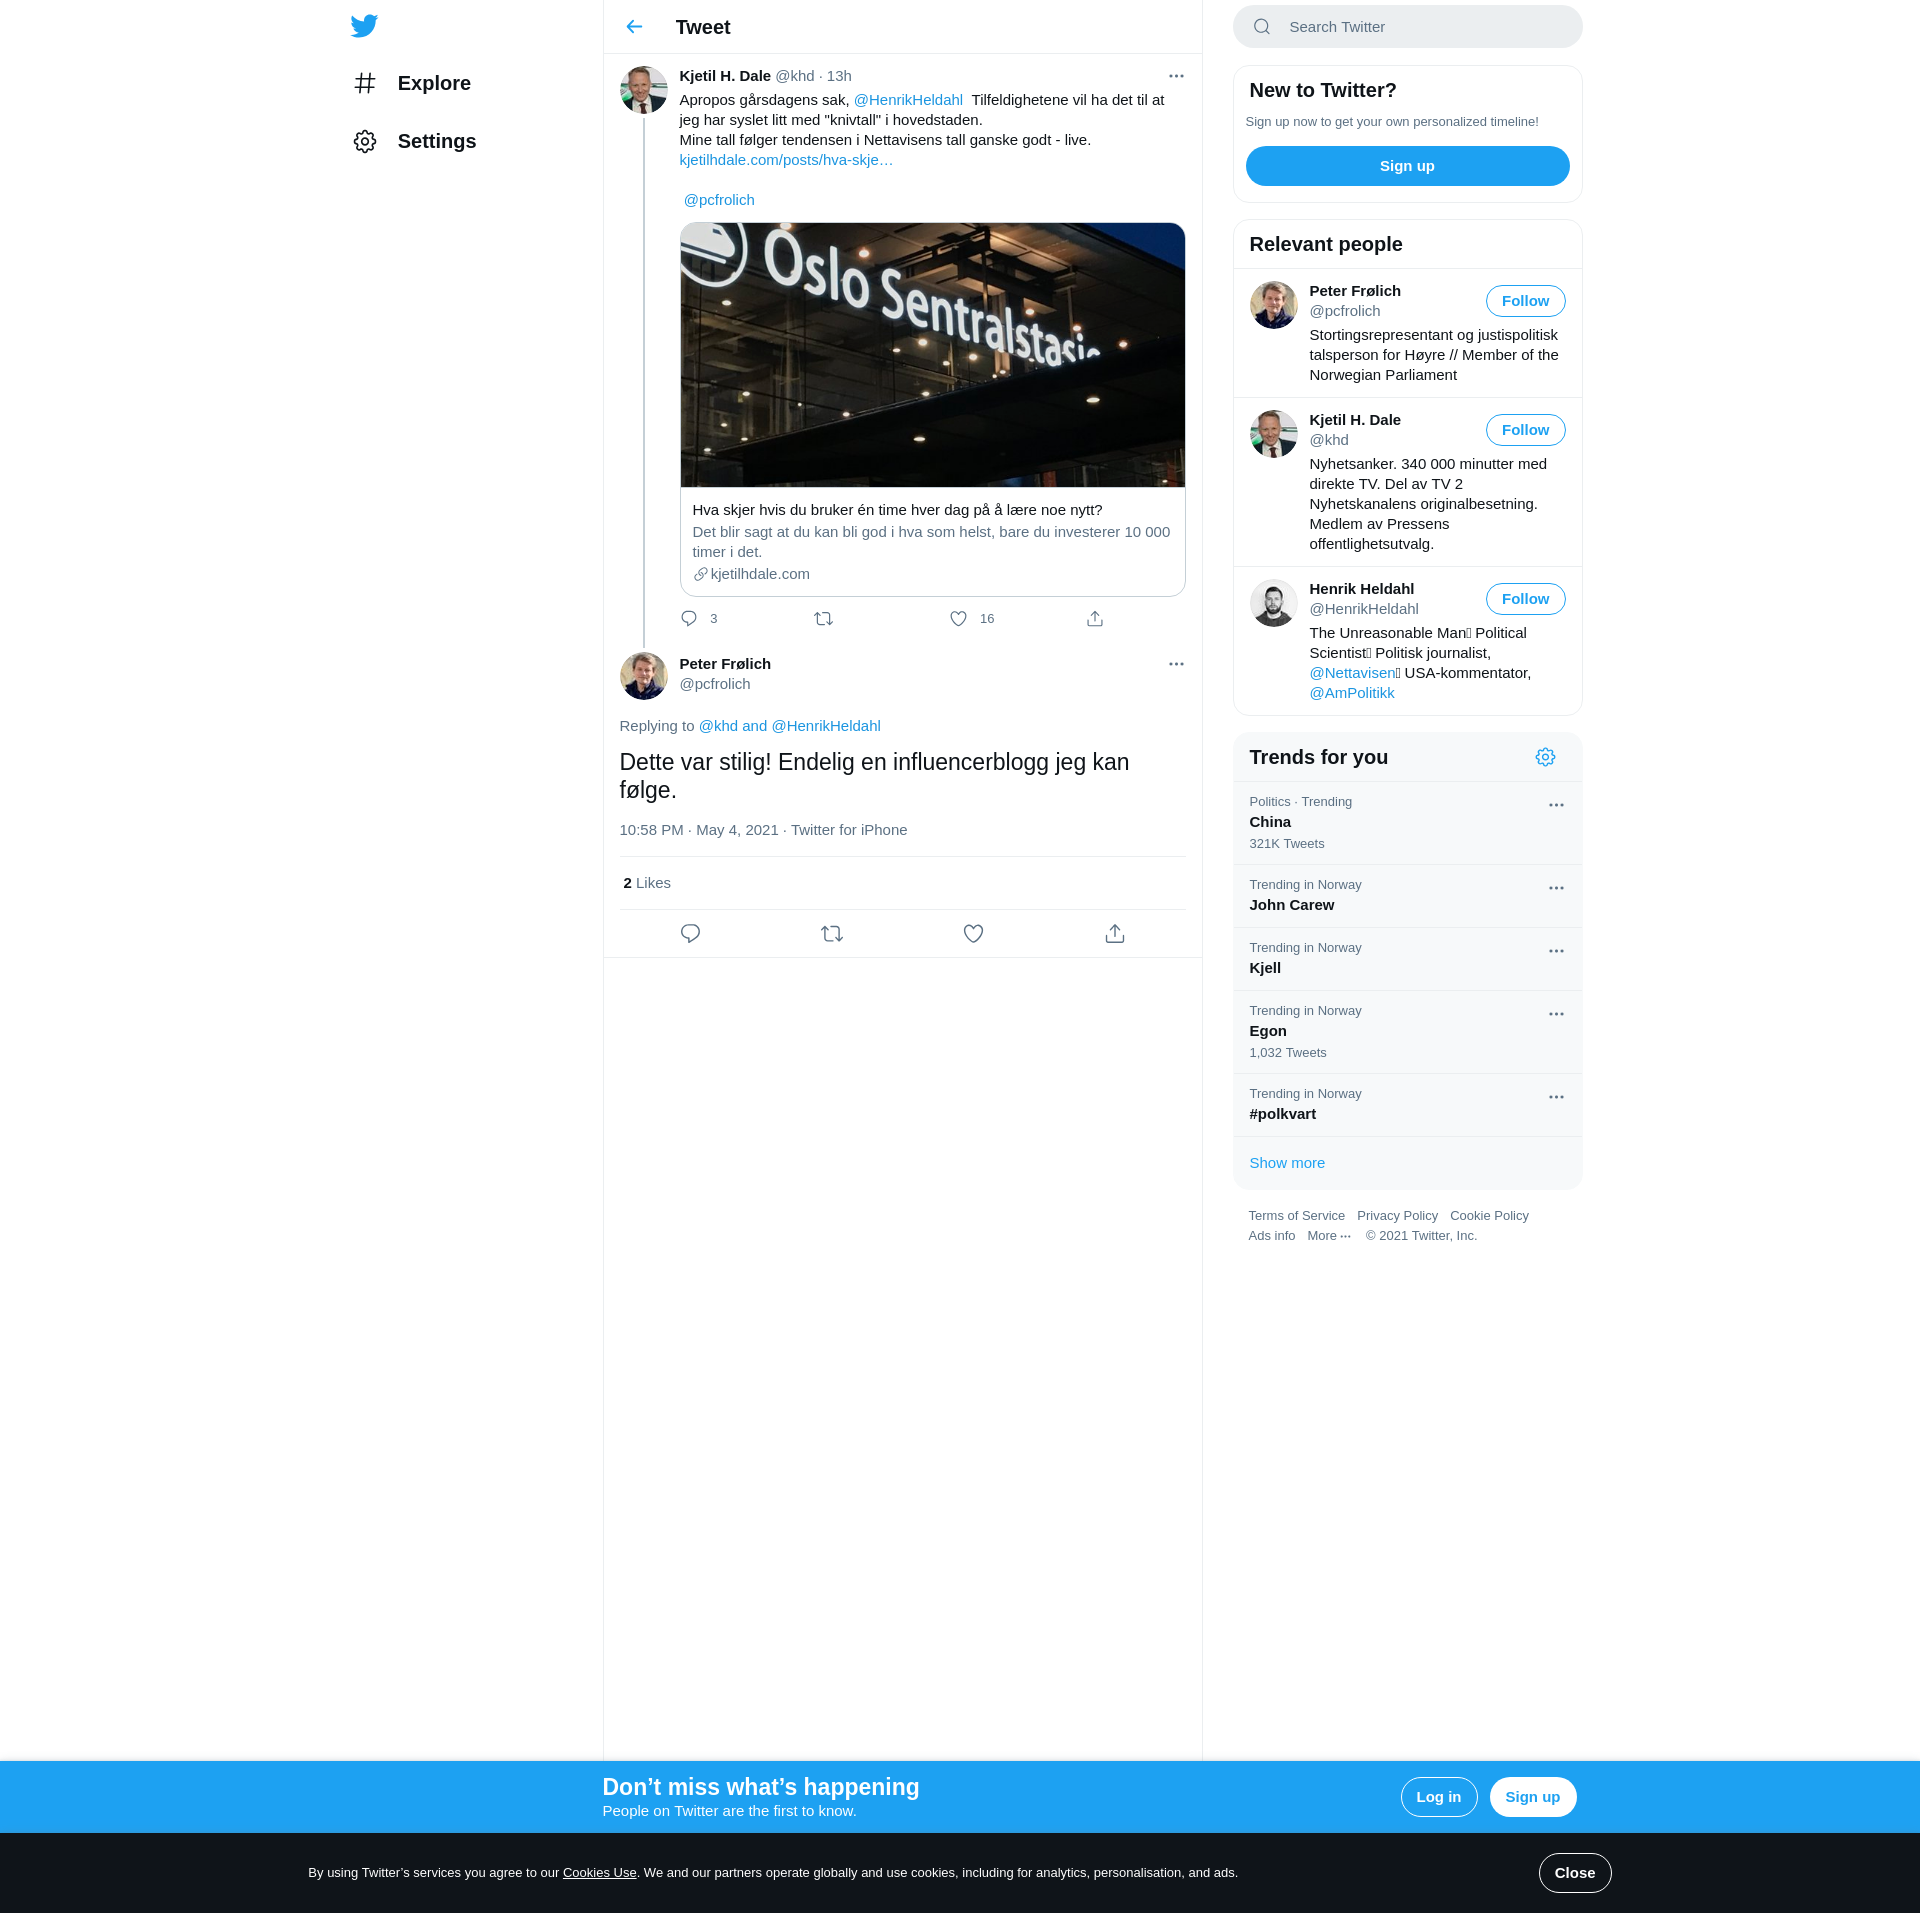The image size is (1920, 1913).
Task: Open Kjetil H. Dale's avatar in Relevant people
Action: (1274, 434)
